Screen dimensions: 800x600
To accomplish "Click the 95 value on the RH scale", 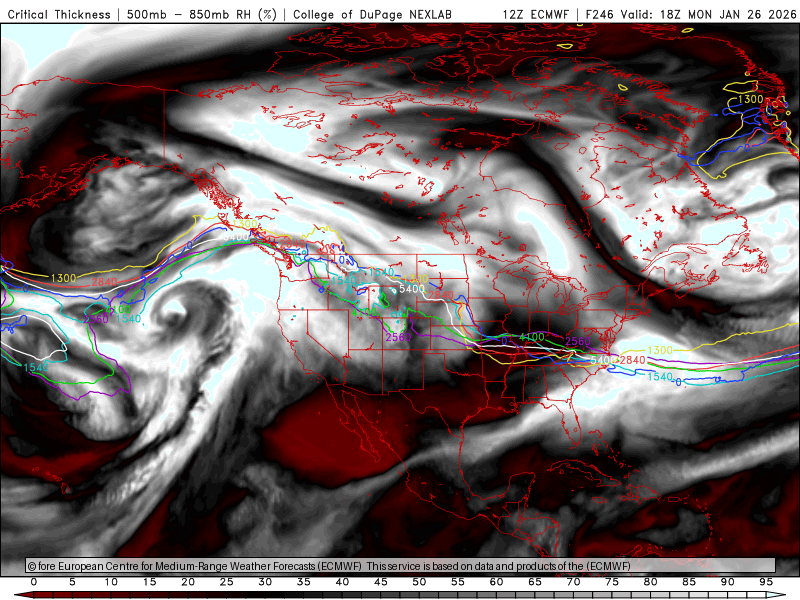I will click(766, 582).
